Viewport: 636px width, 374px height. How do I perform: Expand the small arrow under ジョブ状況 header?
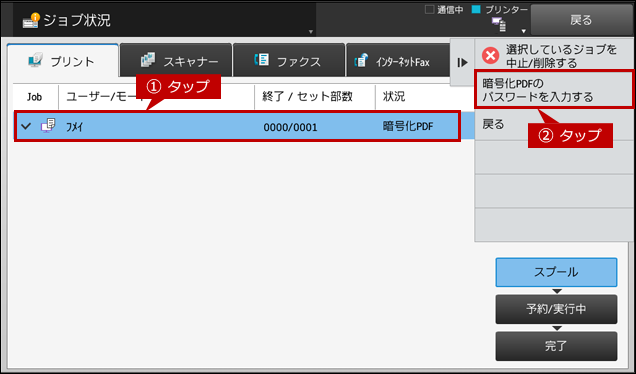tap(311, 32)
